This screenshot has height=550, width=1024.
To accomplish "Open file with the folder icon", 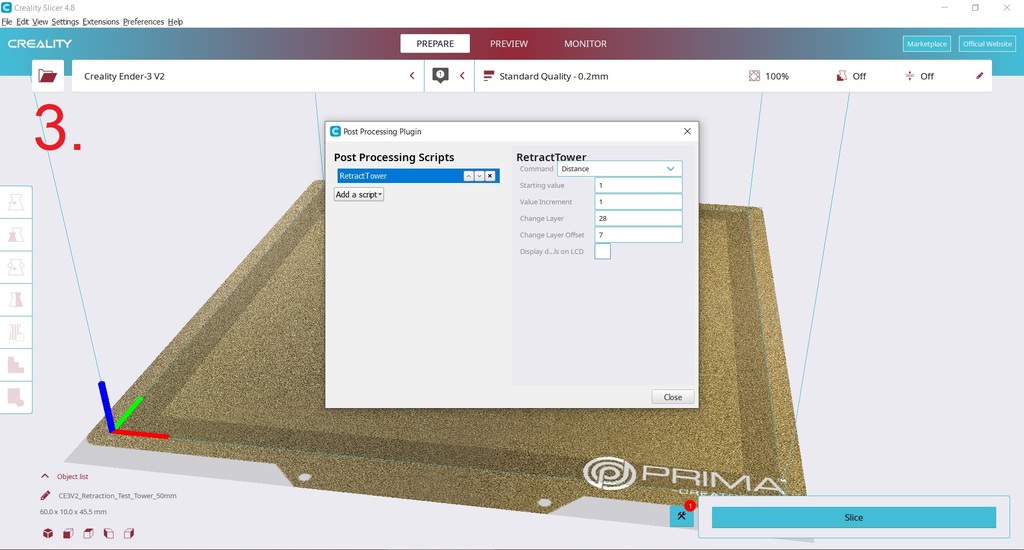I will tap(47, 76).
